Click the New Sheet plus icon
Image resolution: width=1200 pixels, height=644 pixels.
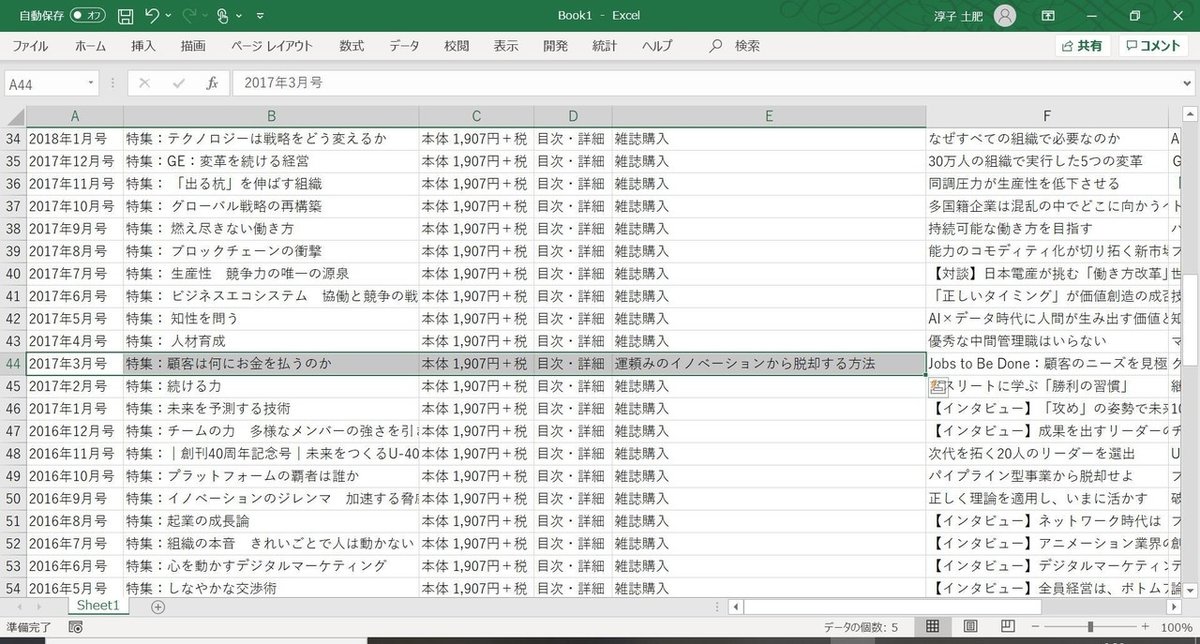pyautogui.click(x=157, y=606)
